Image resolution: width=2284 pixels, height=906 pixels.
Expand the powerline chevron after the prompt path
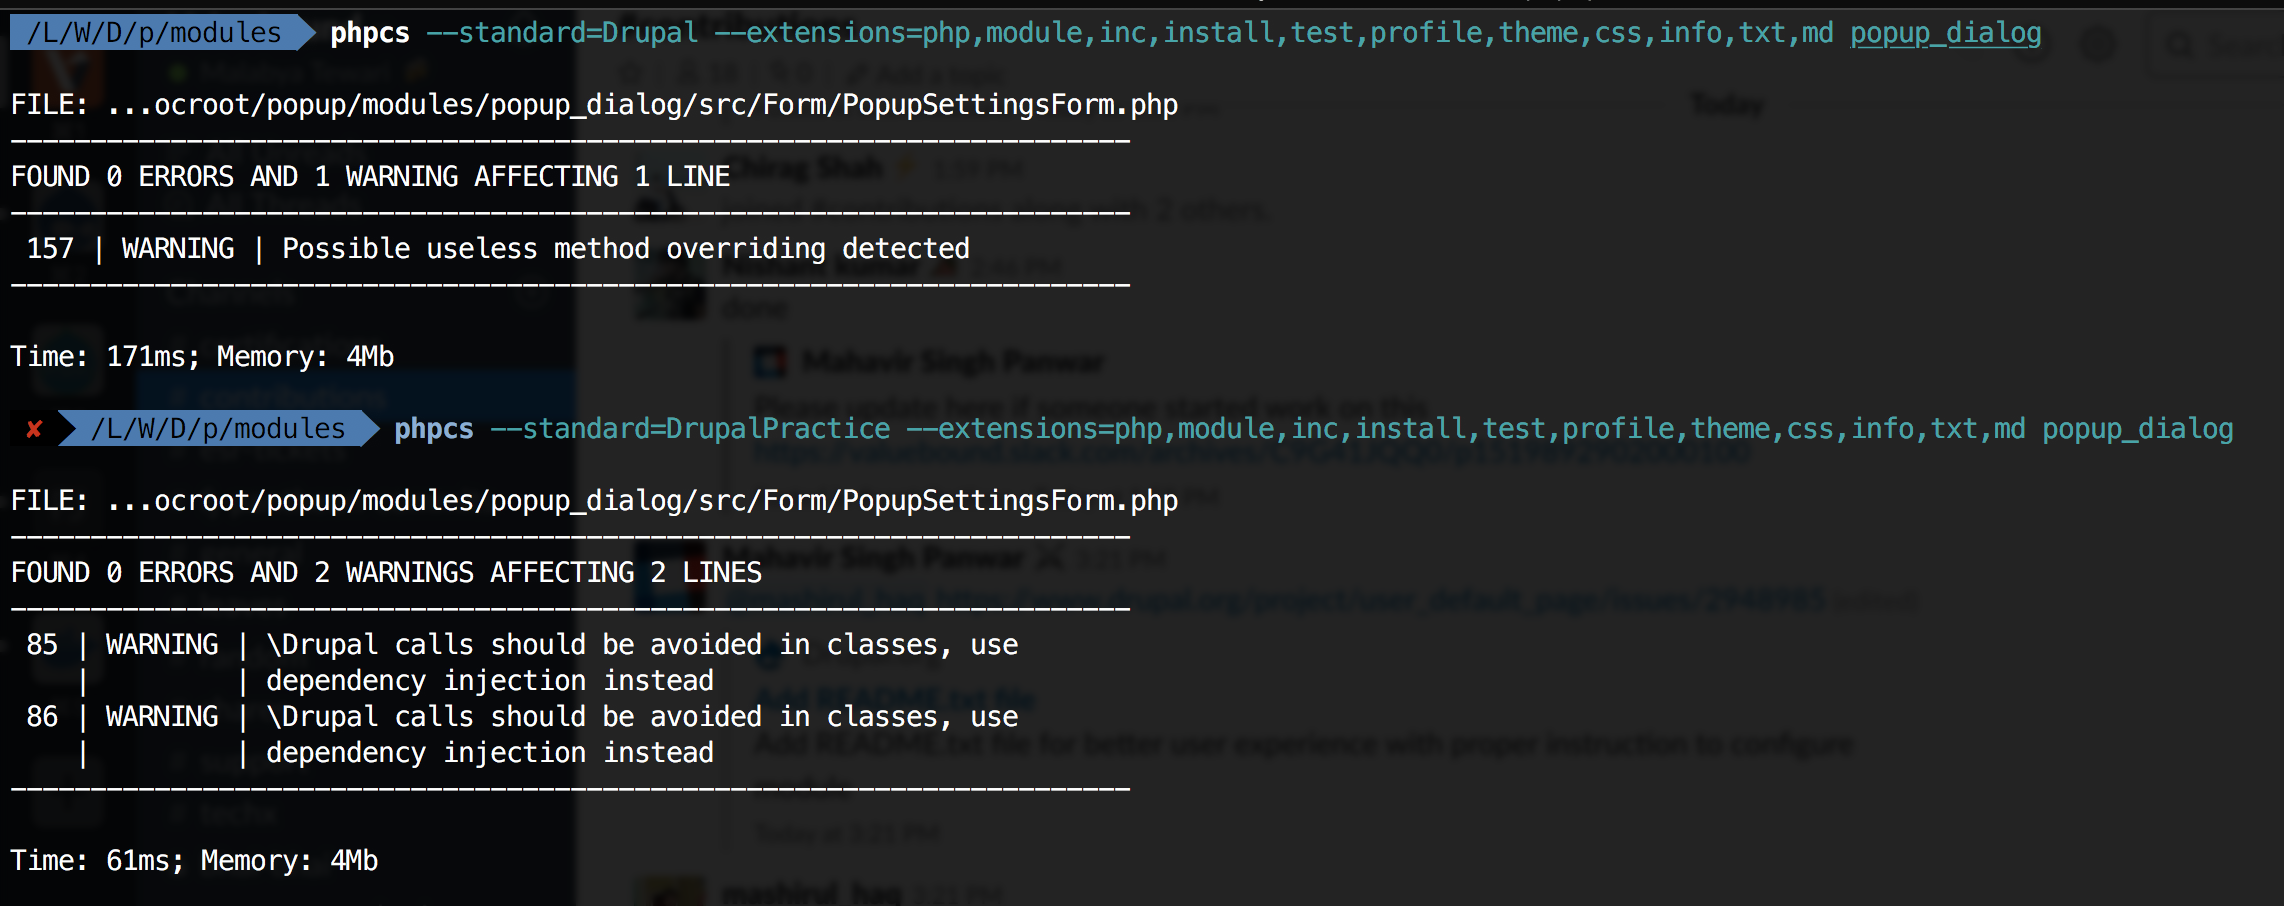click(299, 32)
